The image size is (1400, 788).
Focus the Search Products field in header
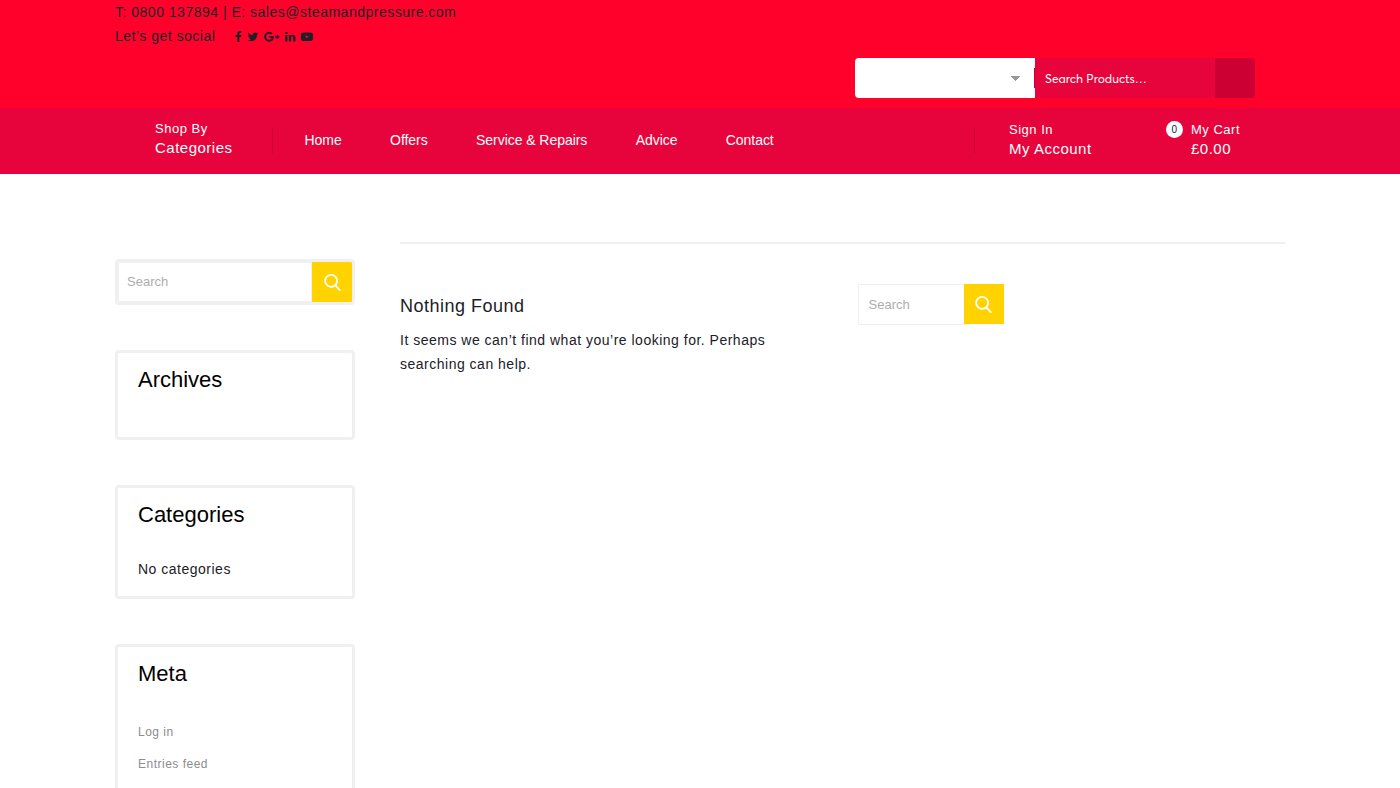click(x=1125, y=78)
